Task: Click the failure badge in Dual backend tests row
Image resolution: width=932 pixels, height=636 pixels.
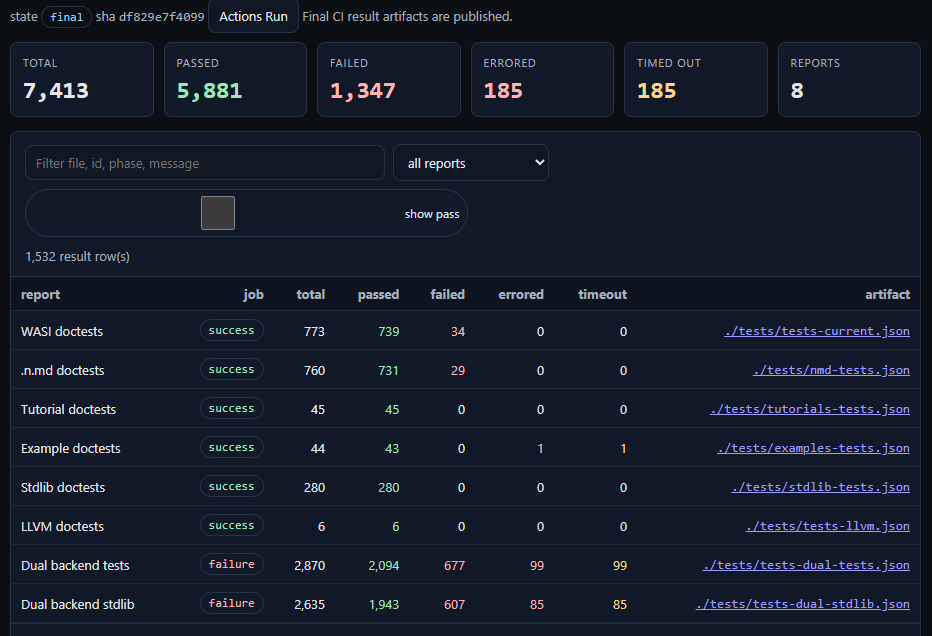Action: (x=232, y=565)
